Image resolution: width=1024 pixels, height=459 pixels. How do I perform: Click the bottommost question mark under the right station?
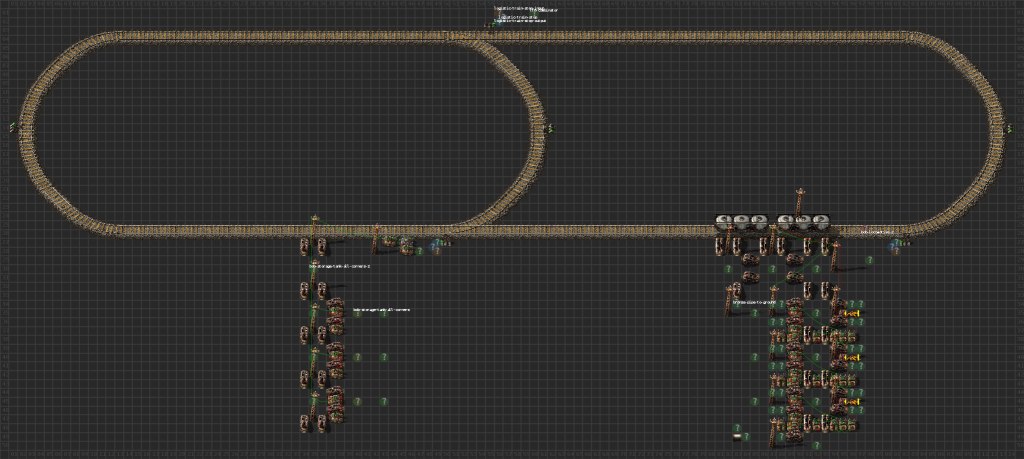[816, 445]
